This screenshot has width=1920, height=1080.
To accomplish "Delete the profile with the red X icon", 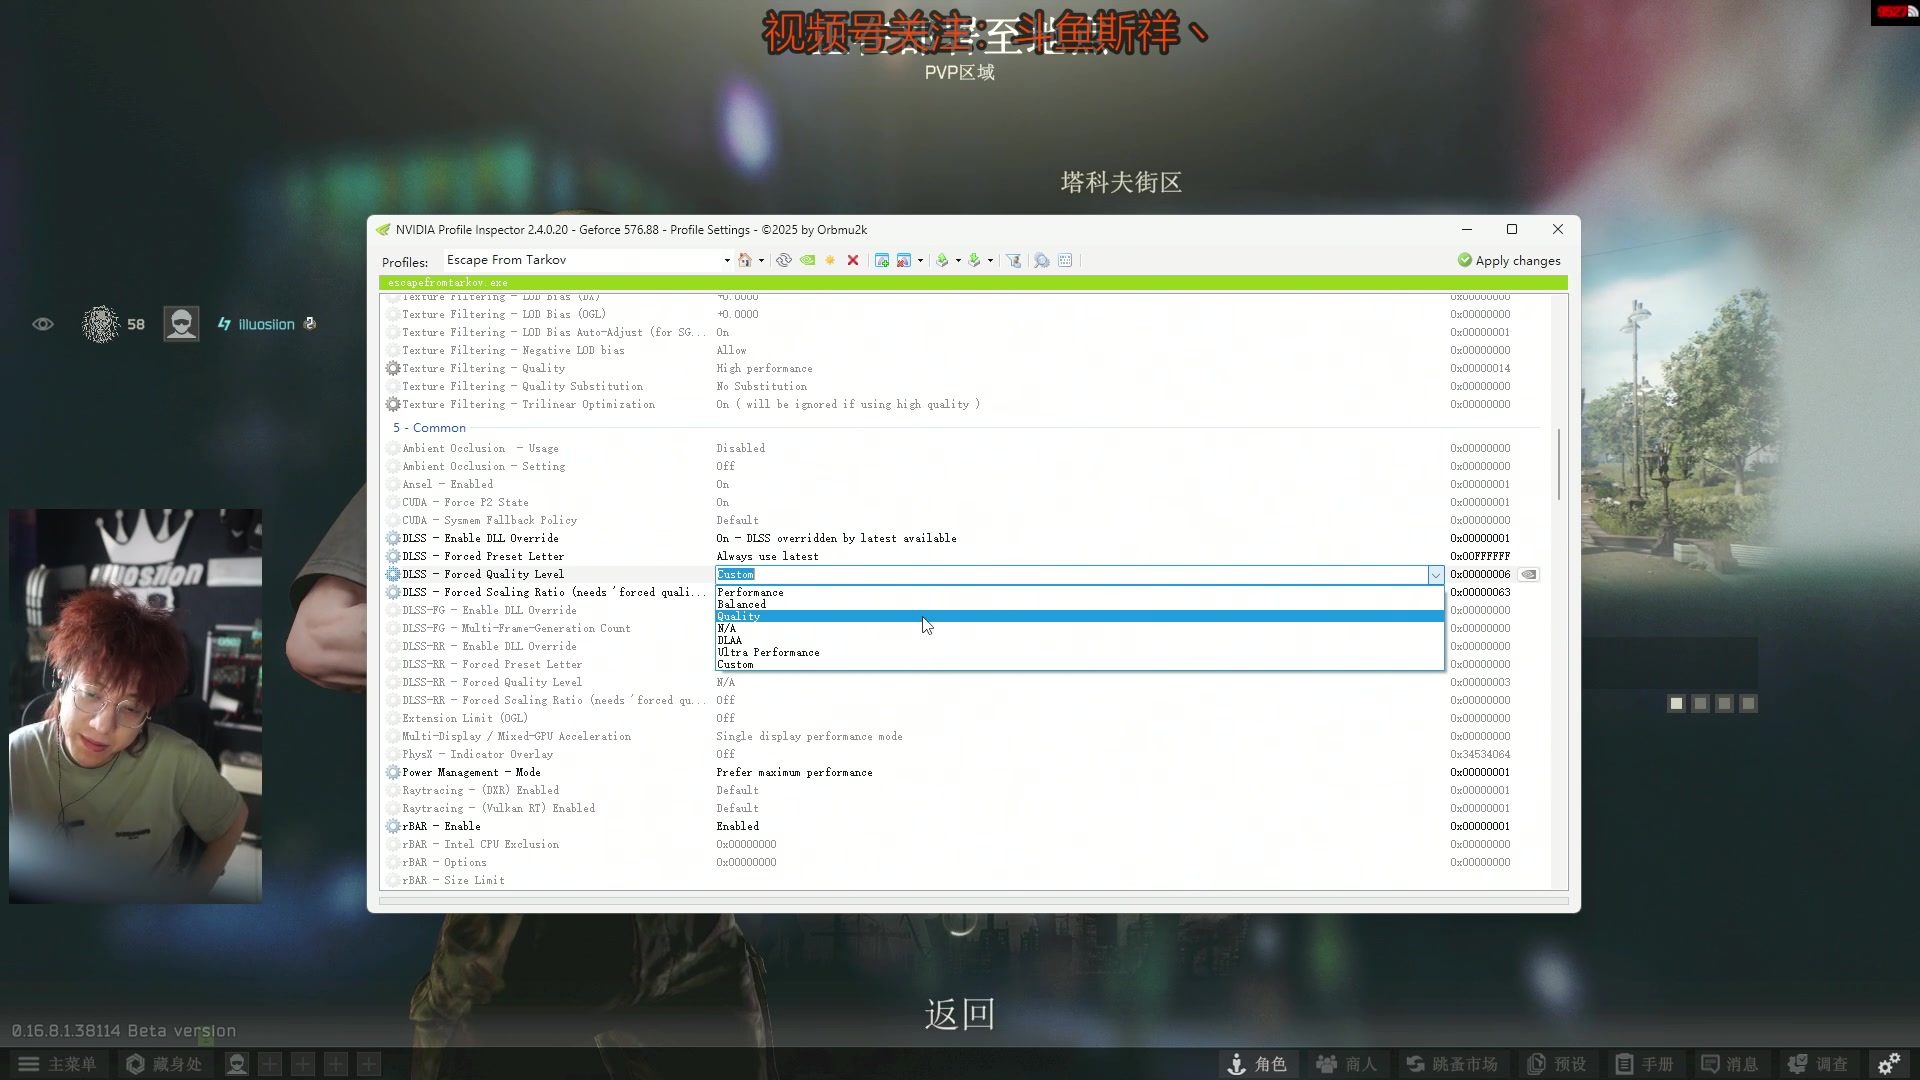I will click(x=853, y=260).
